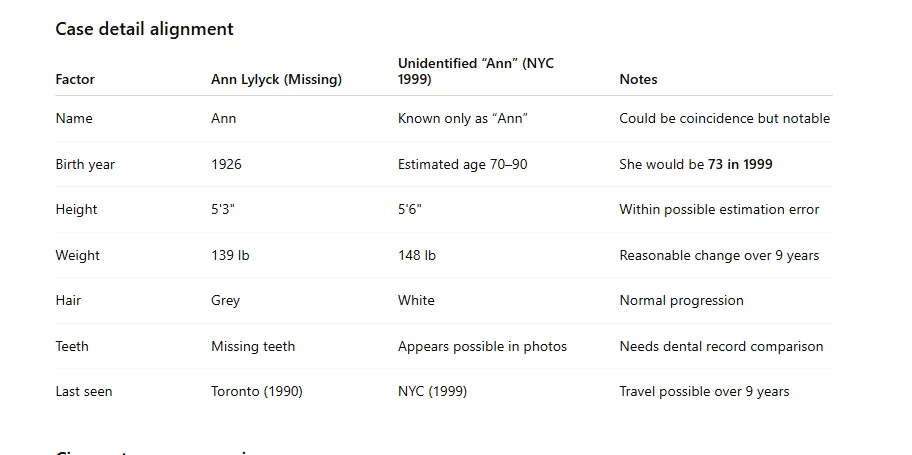Image resolution: width=912 pixels, height=455 pixels.
Task: Click the 'Grey' hair cell
Action: [225, 300]
